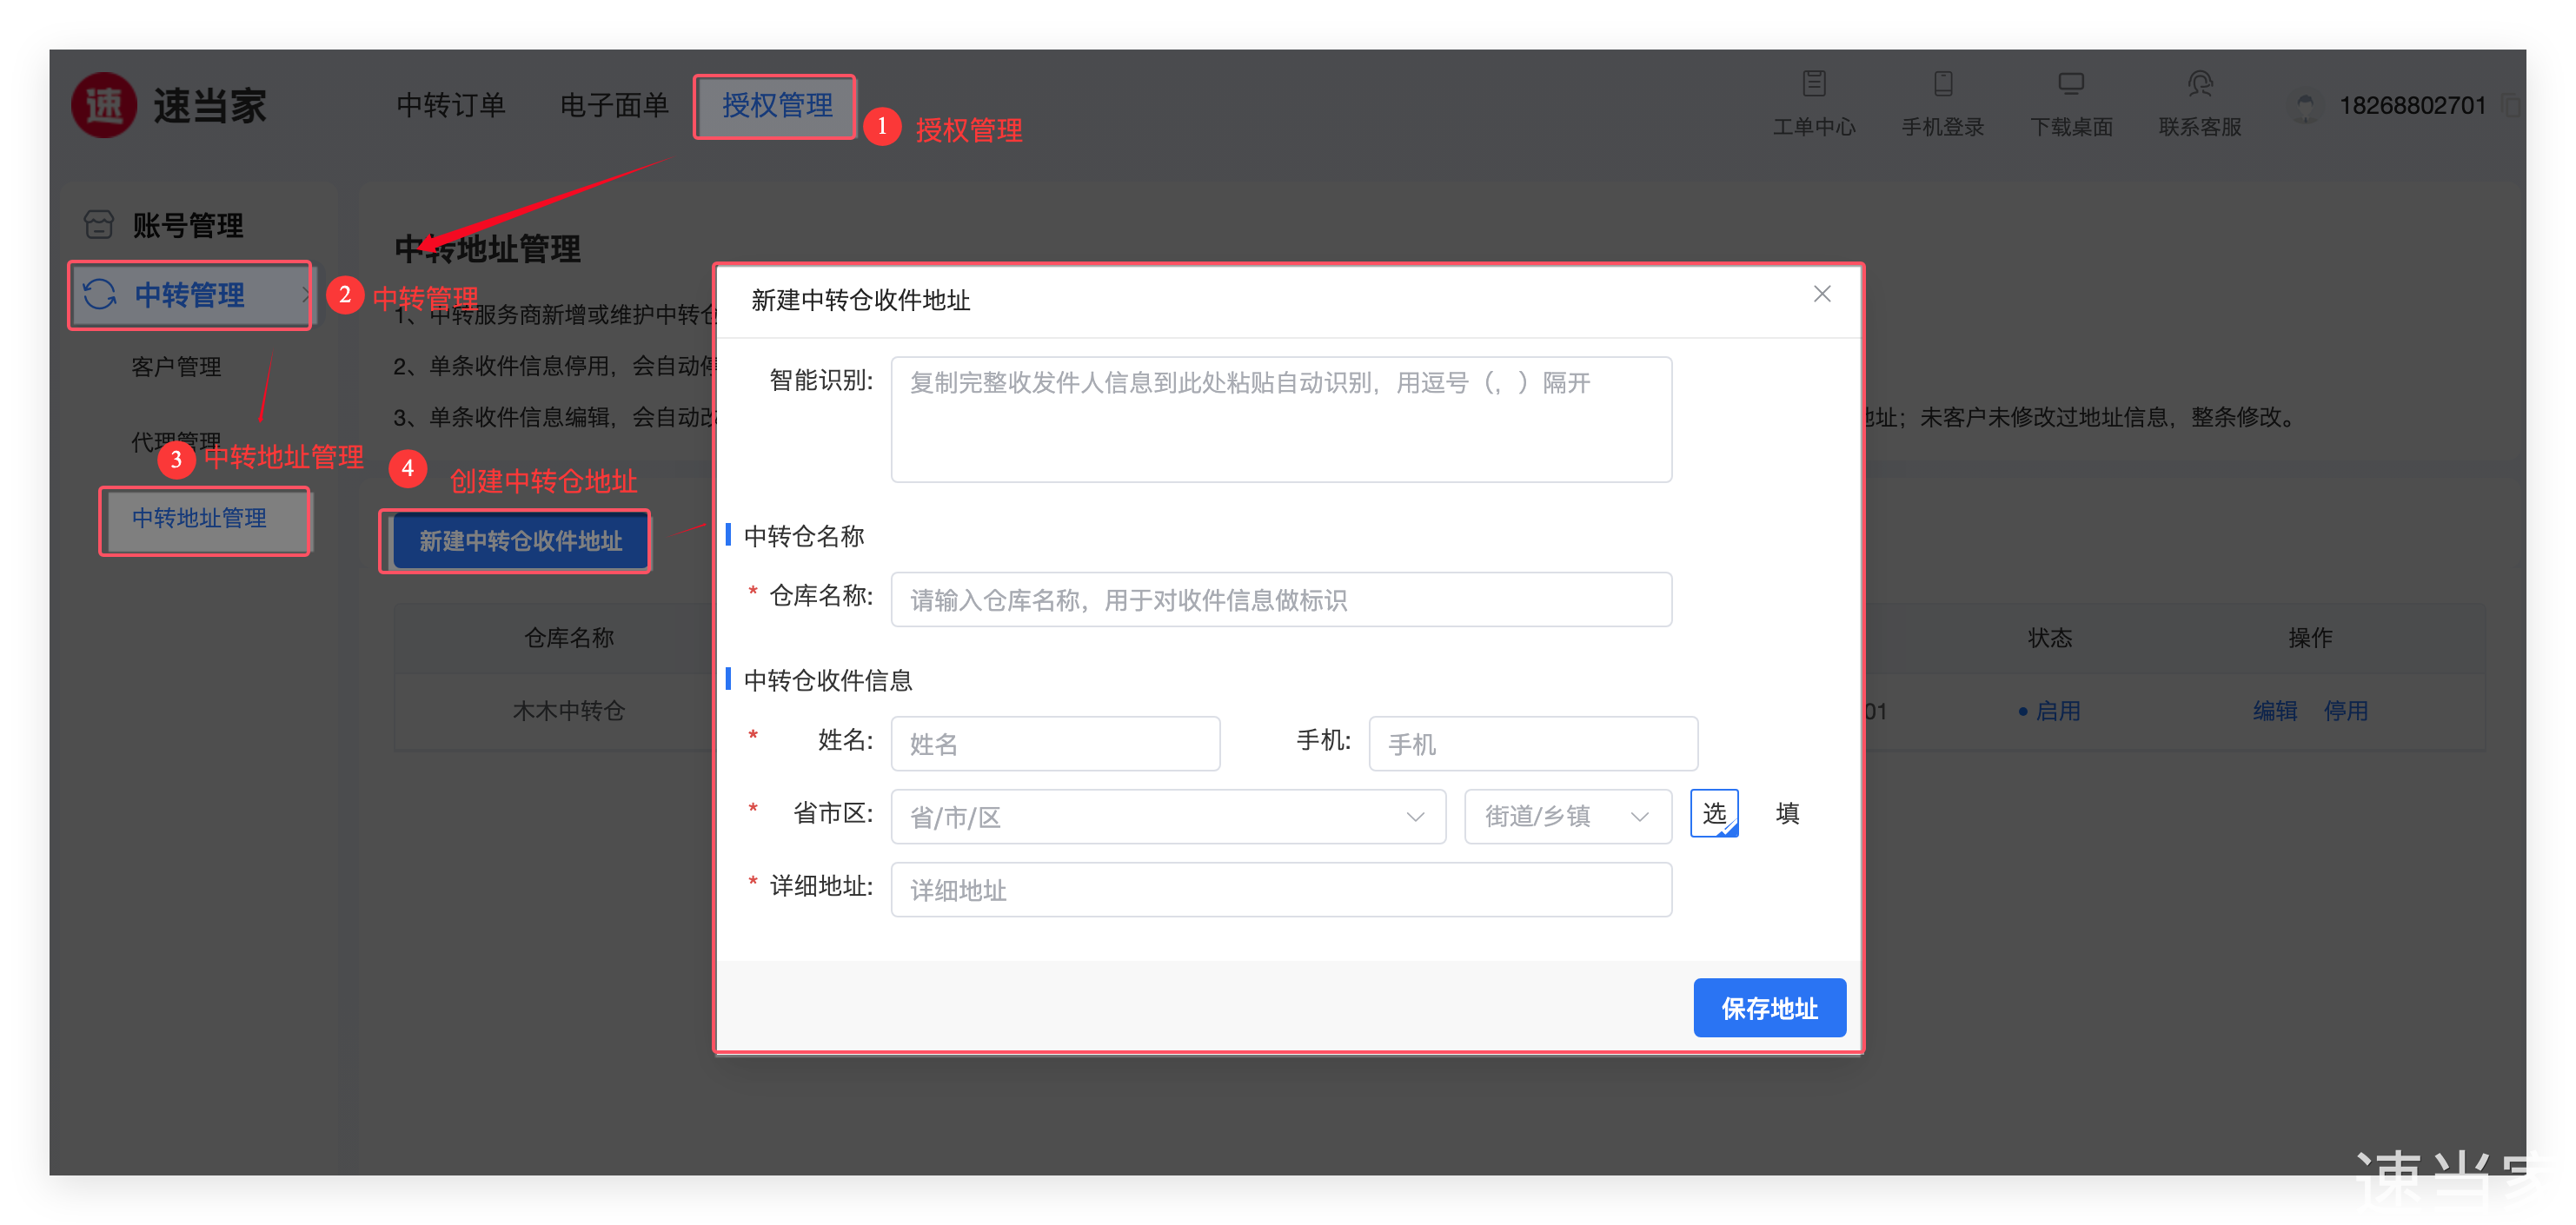Click the 联系客服 headset icon
This screenshot has height=1225, width=2576.
[2200, 83]
